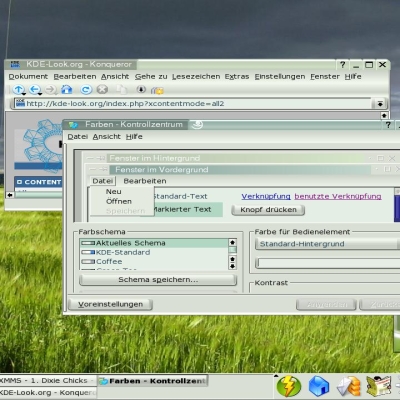Open Lesezeichen menu in Konqueror

[196, 77]
